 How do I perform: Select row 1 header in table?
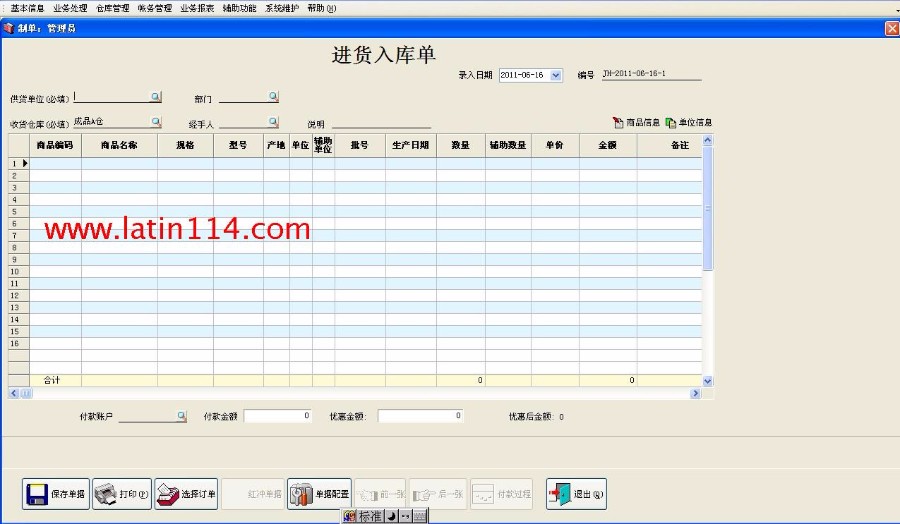pos(19,164)
